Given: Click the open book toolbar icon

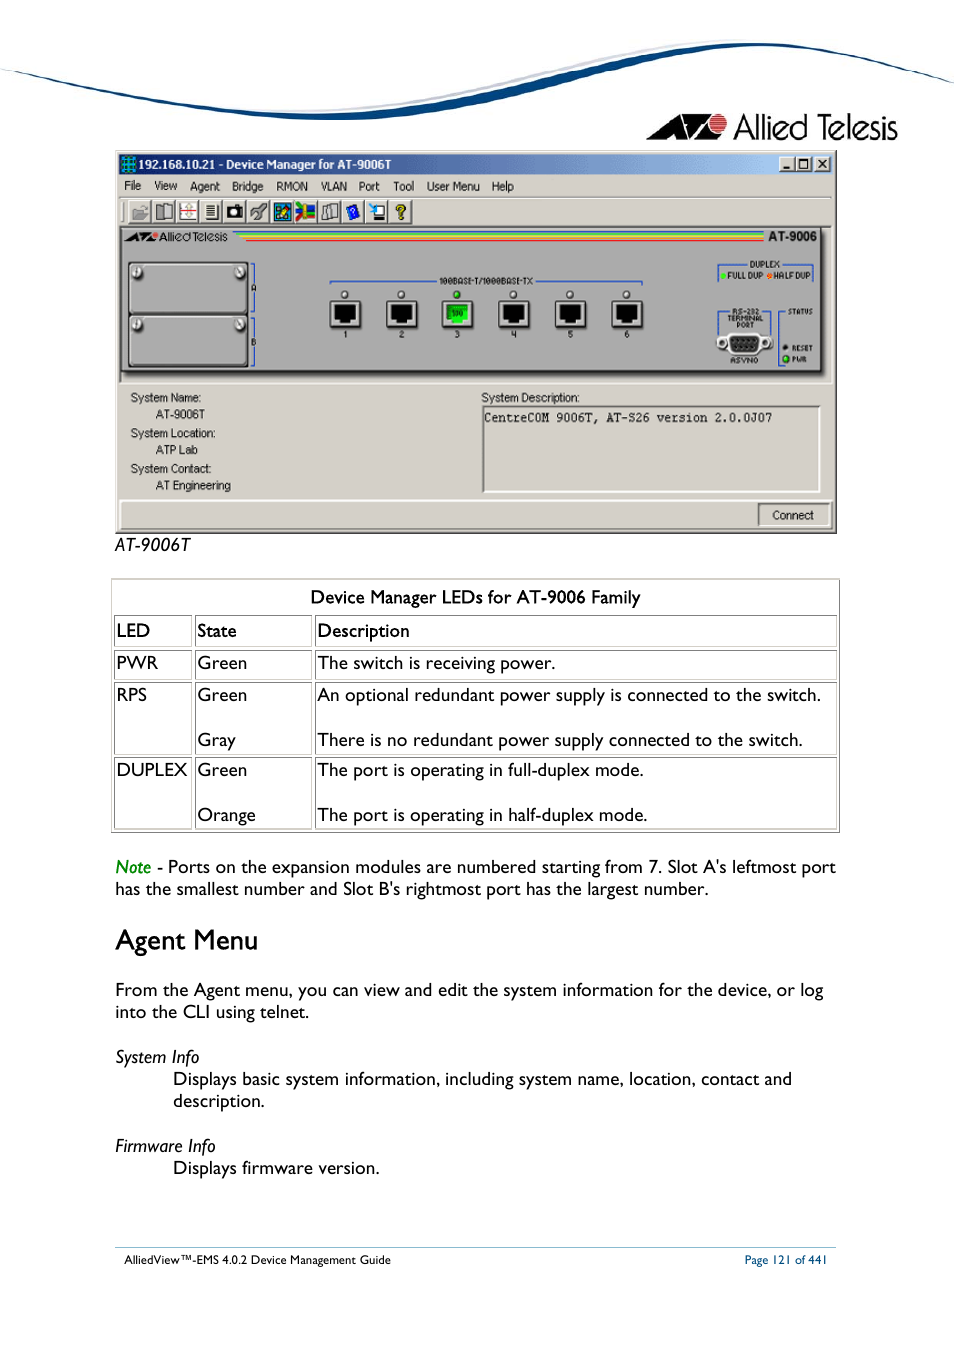Looking at the screenshot, I should [163, 212].
